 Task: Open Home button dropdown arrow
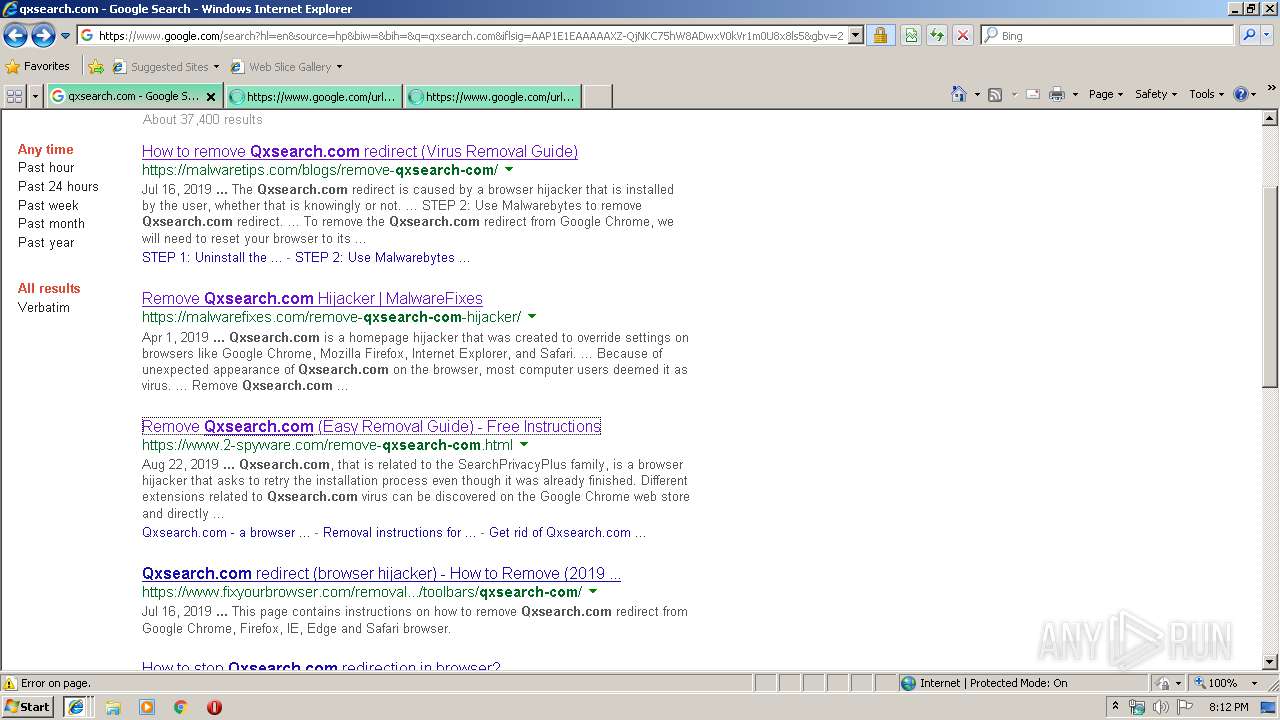click(x=977, y=94)
